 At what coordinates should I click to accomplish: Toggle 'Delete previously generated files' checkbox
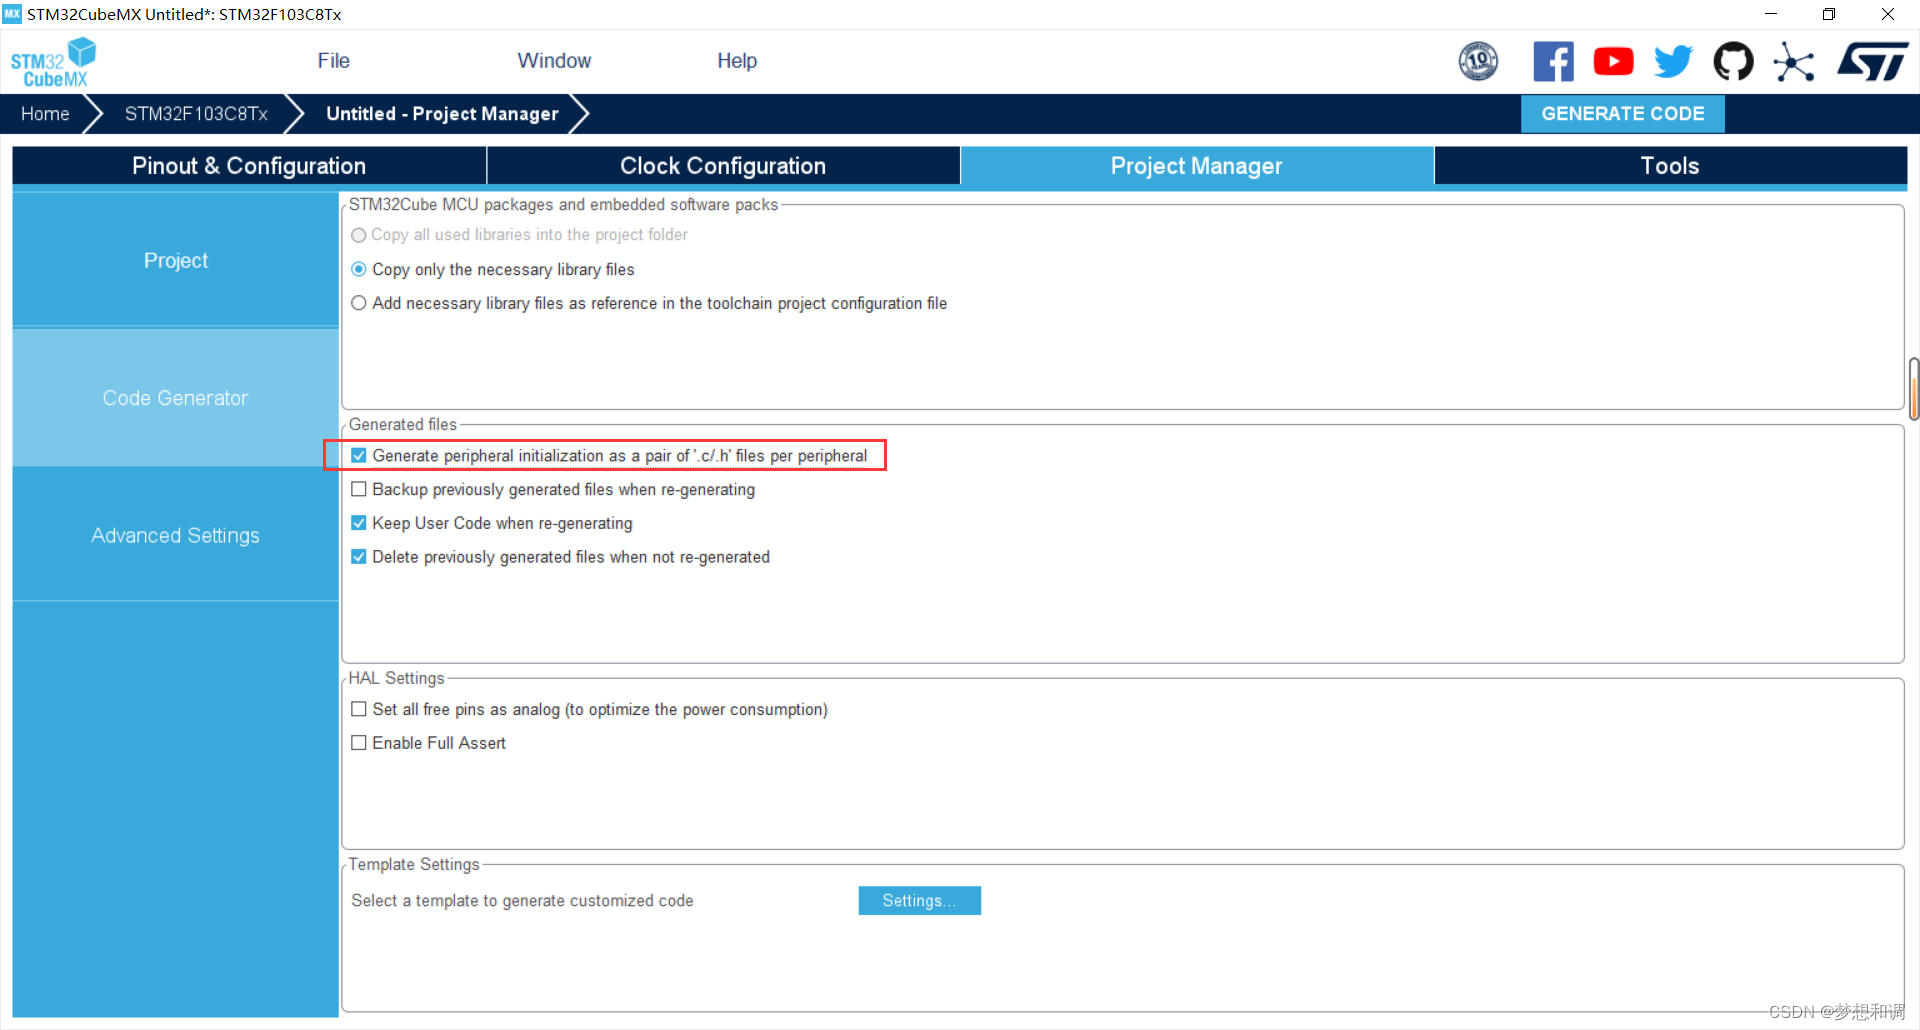[x=359, y=557]
